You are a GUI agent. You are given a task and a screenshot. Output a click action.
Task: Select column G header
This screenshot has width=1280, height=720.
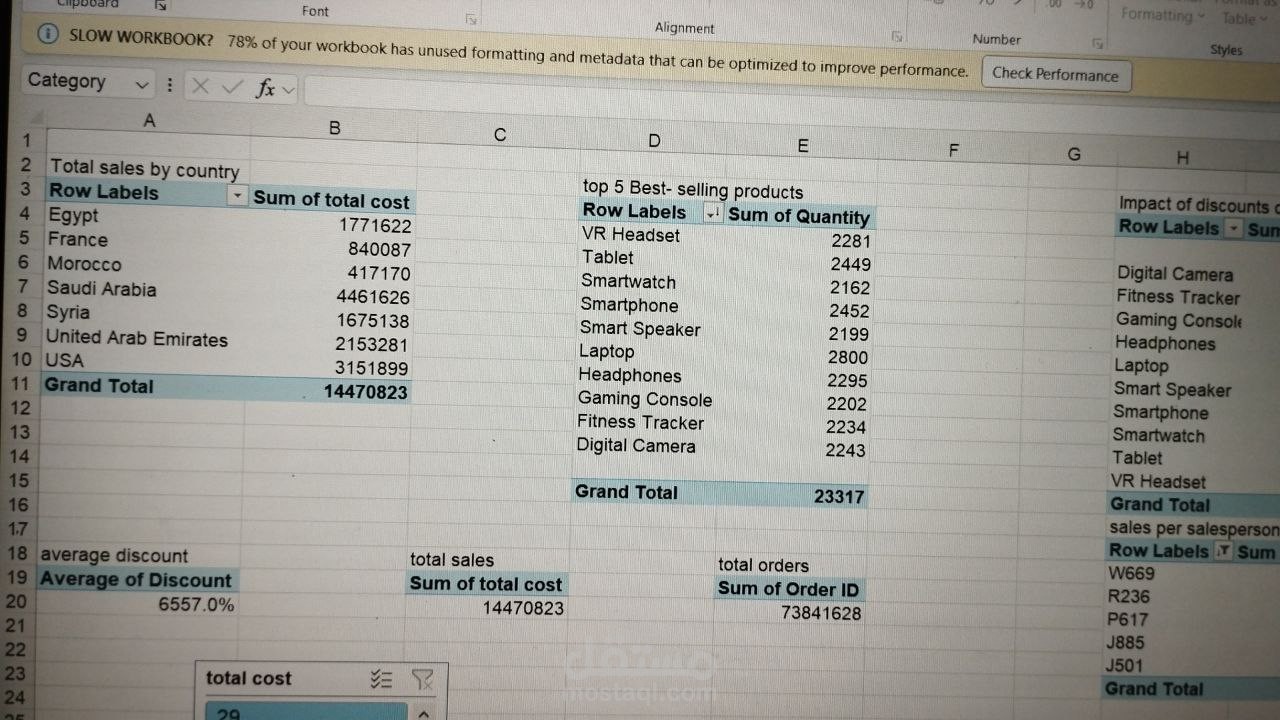(1074, 154)
